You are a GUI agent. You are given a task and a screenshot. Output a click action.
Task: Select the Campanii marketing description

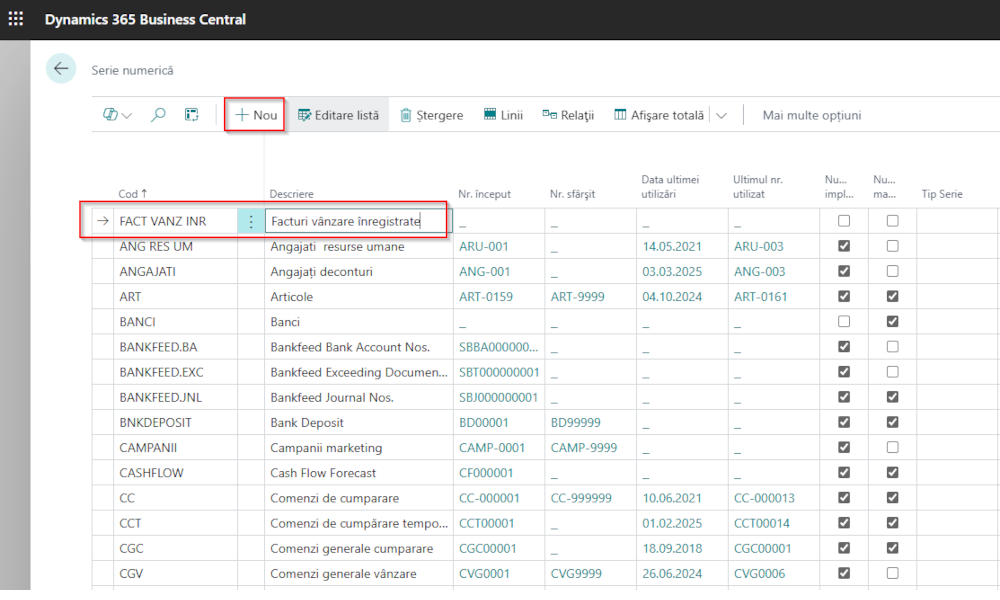pos(326,448)
